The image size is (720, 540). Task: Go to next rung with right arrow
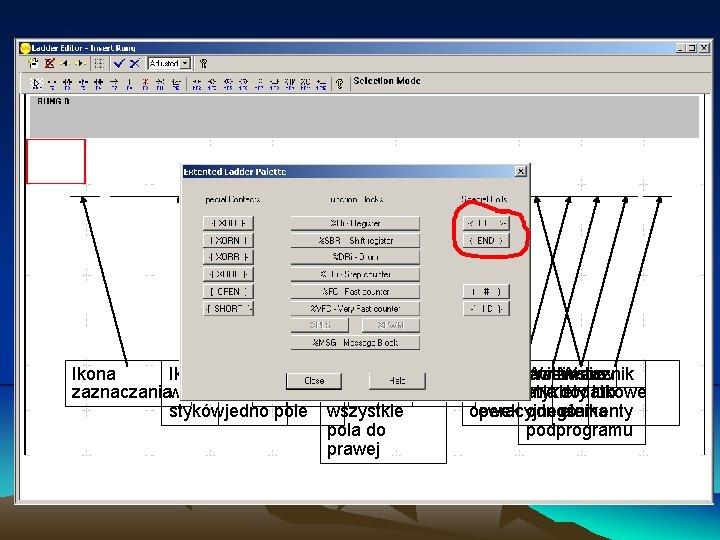click(x=80, y=63)
